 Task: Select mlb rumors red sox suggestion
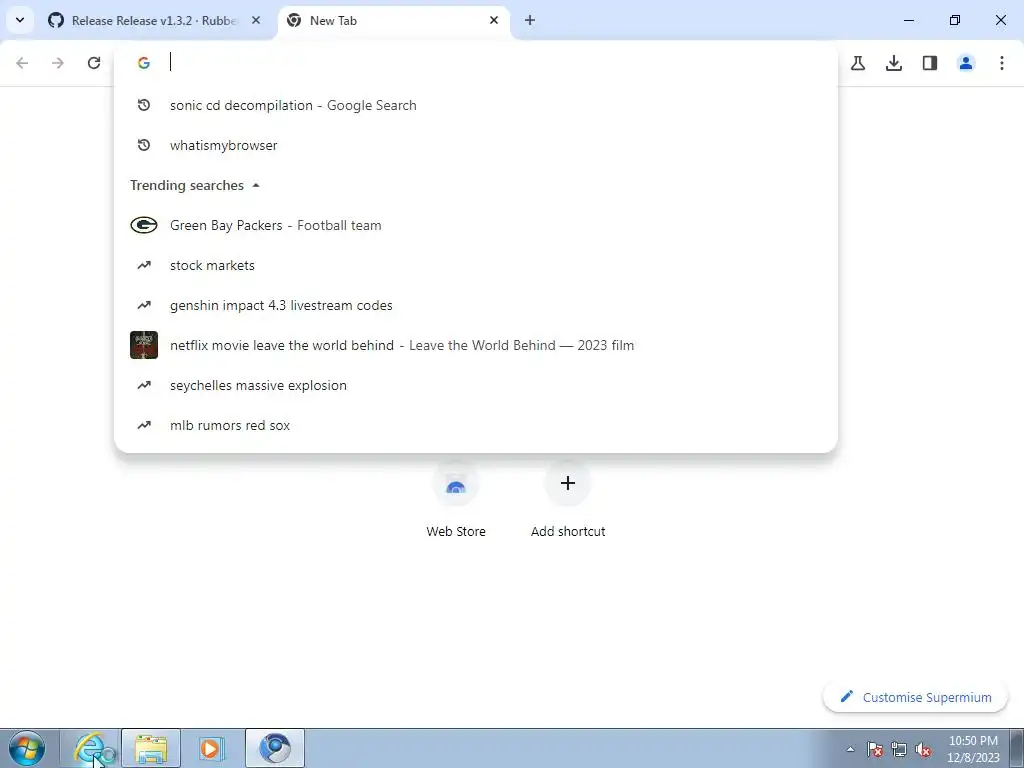[475, 425]
